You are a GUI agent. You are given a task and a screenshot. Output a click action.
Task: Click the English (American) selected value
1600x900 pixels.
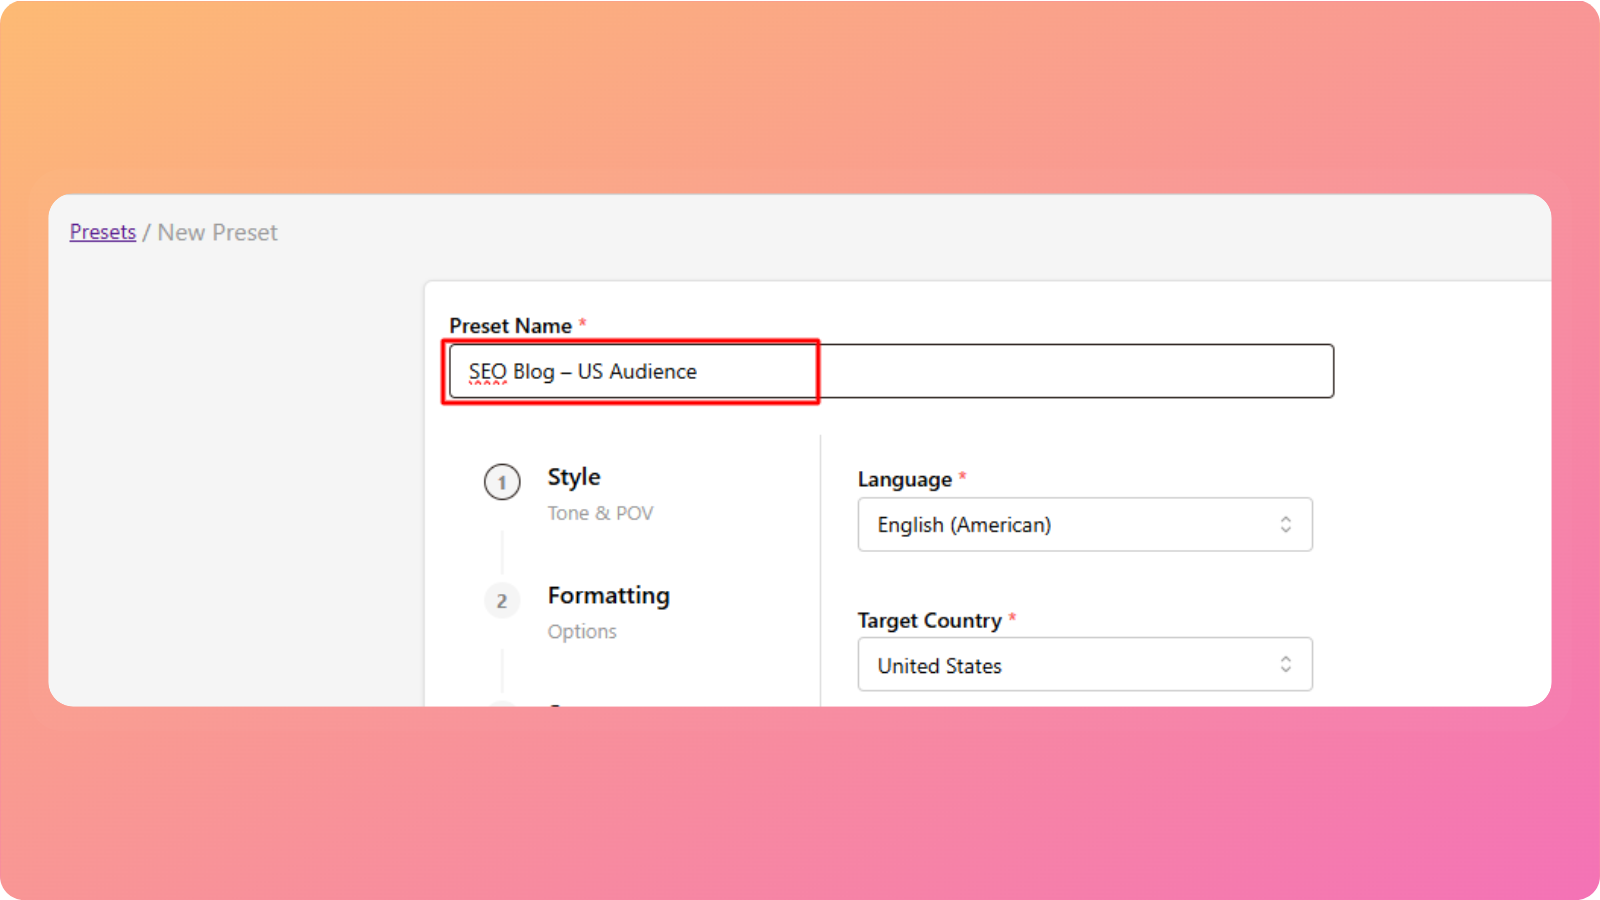[964, 525]
